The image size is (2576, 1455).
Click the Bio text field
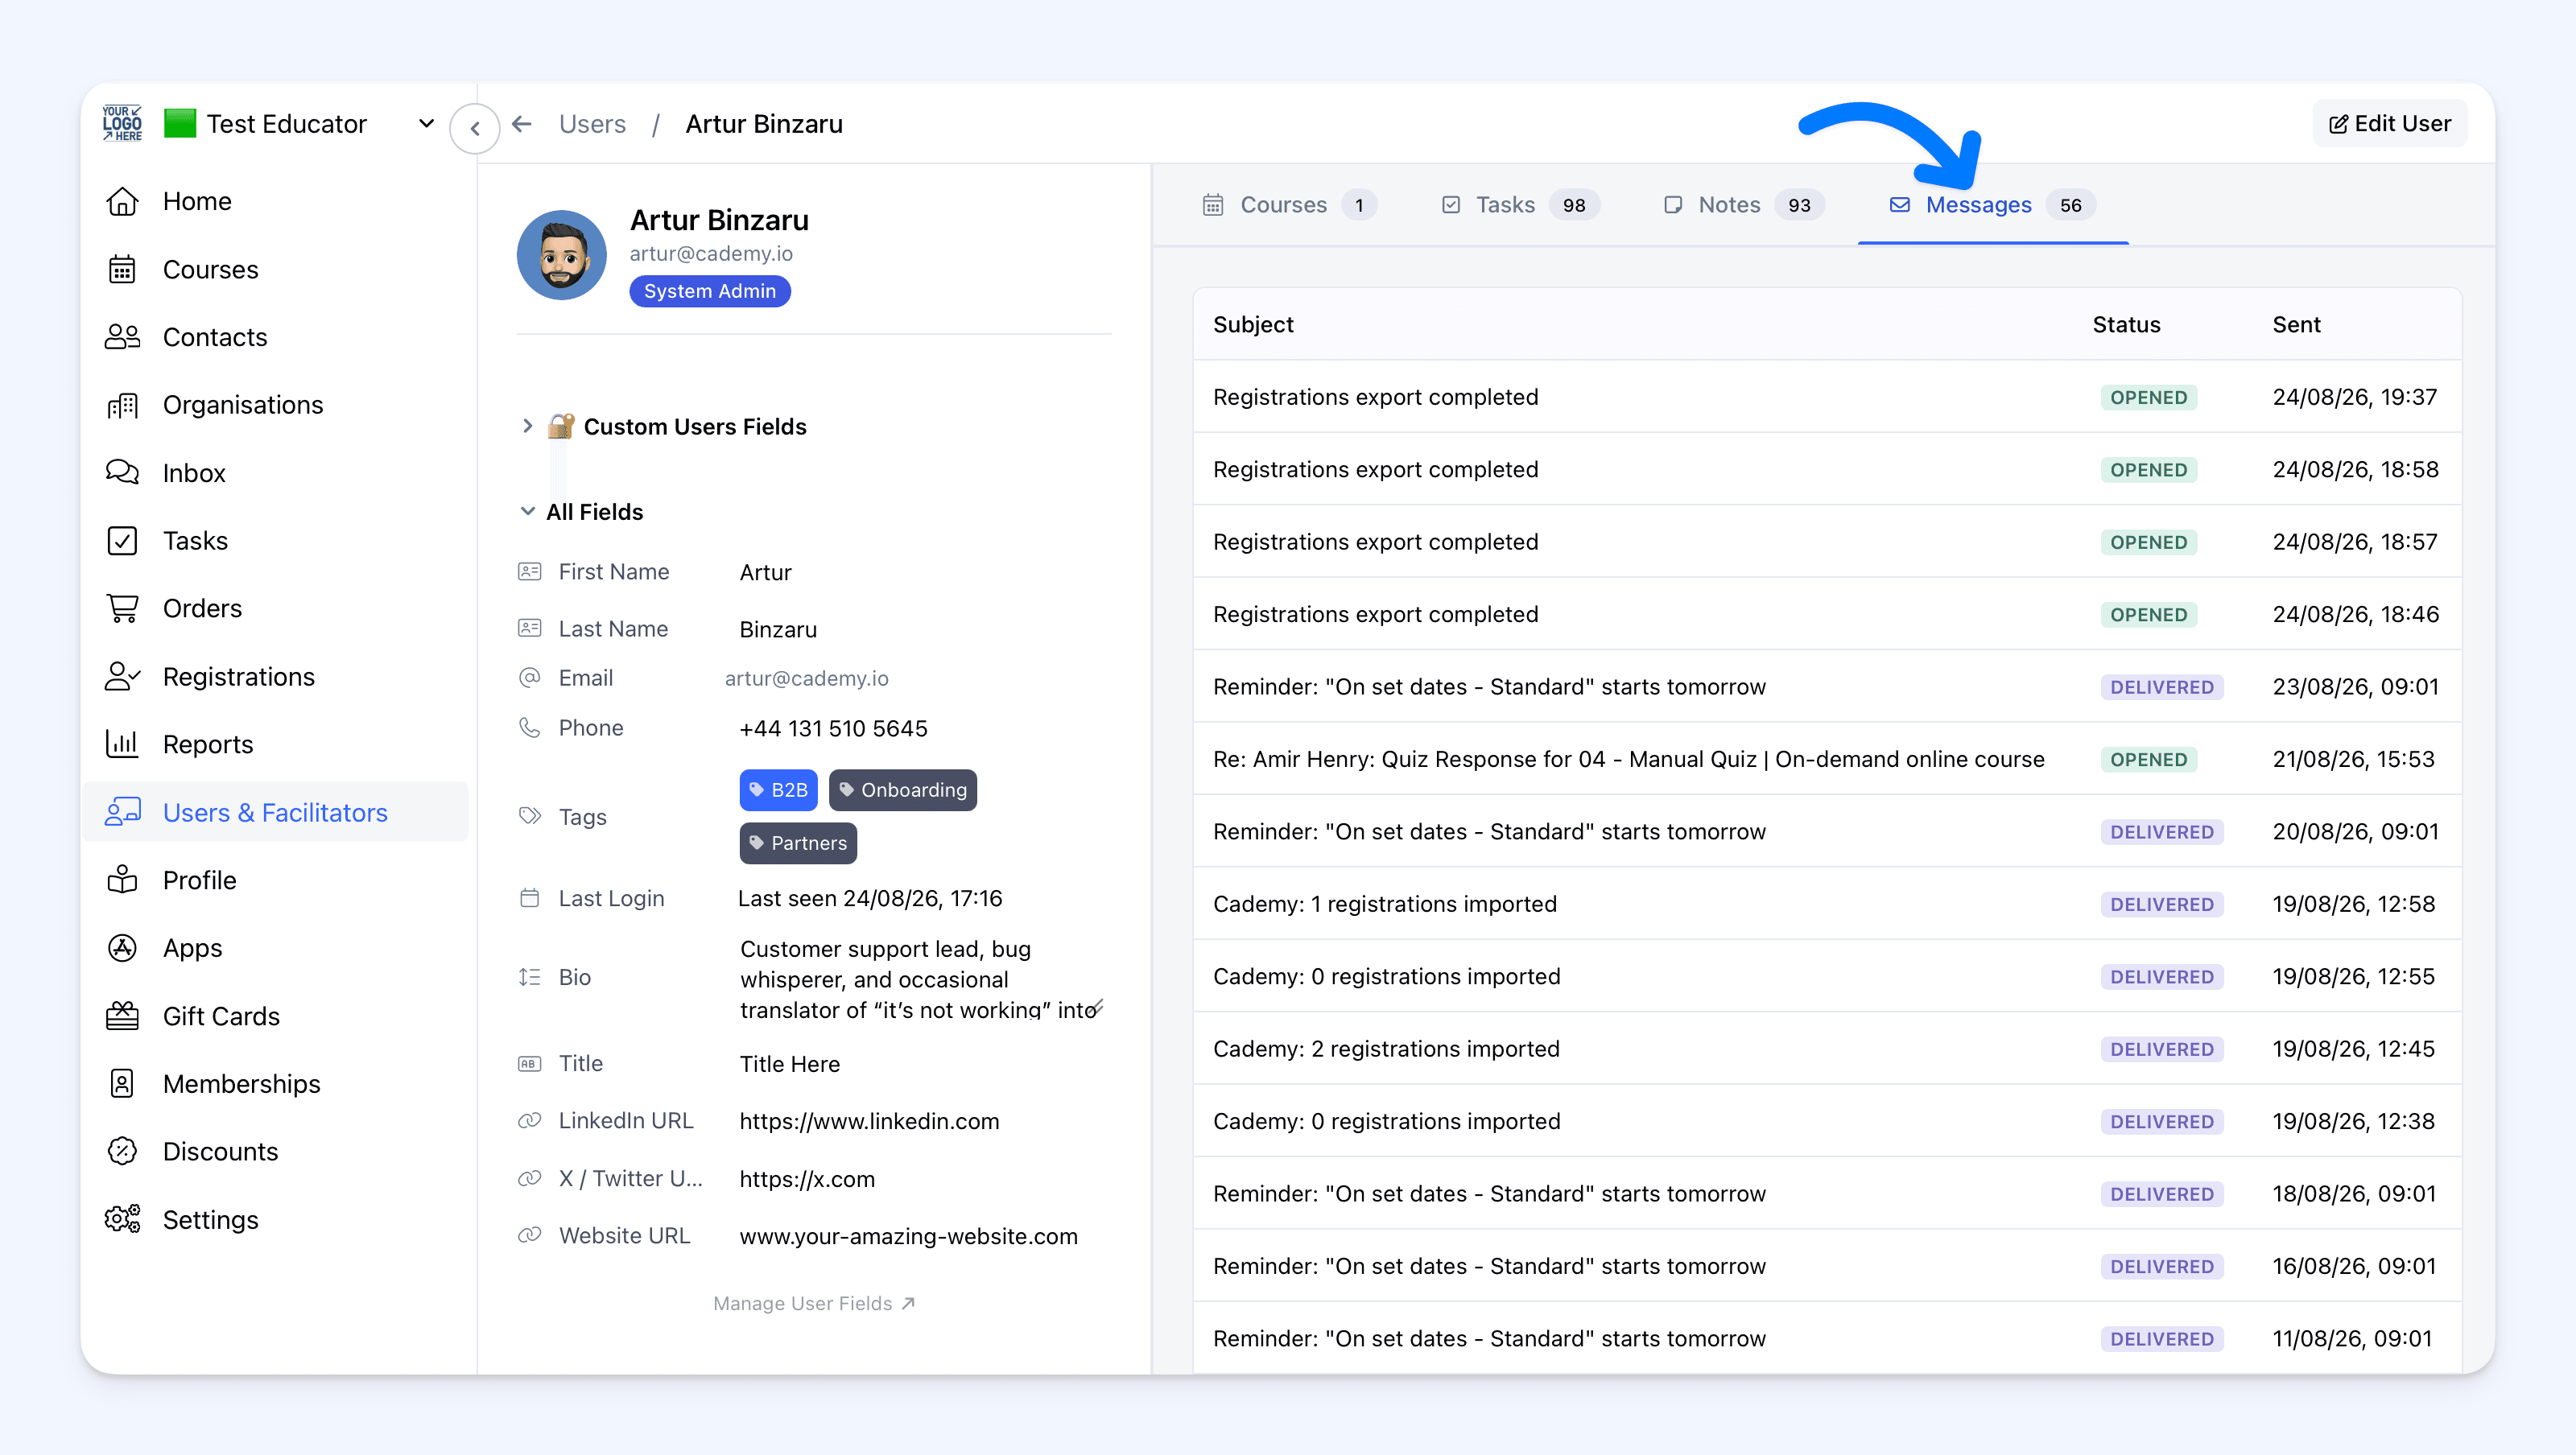(x=922, y=979)
